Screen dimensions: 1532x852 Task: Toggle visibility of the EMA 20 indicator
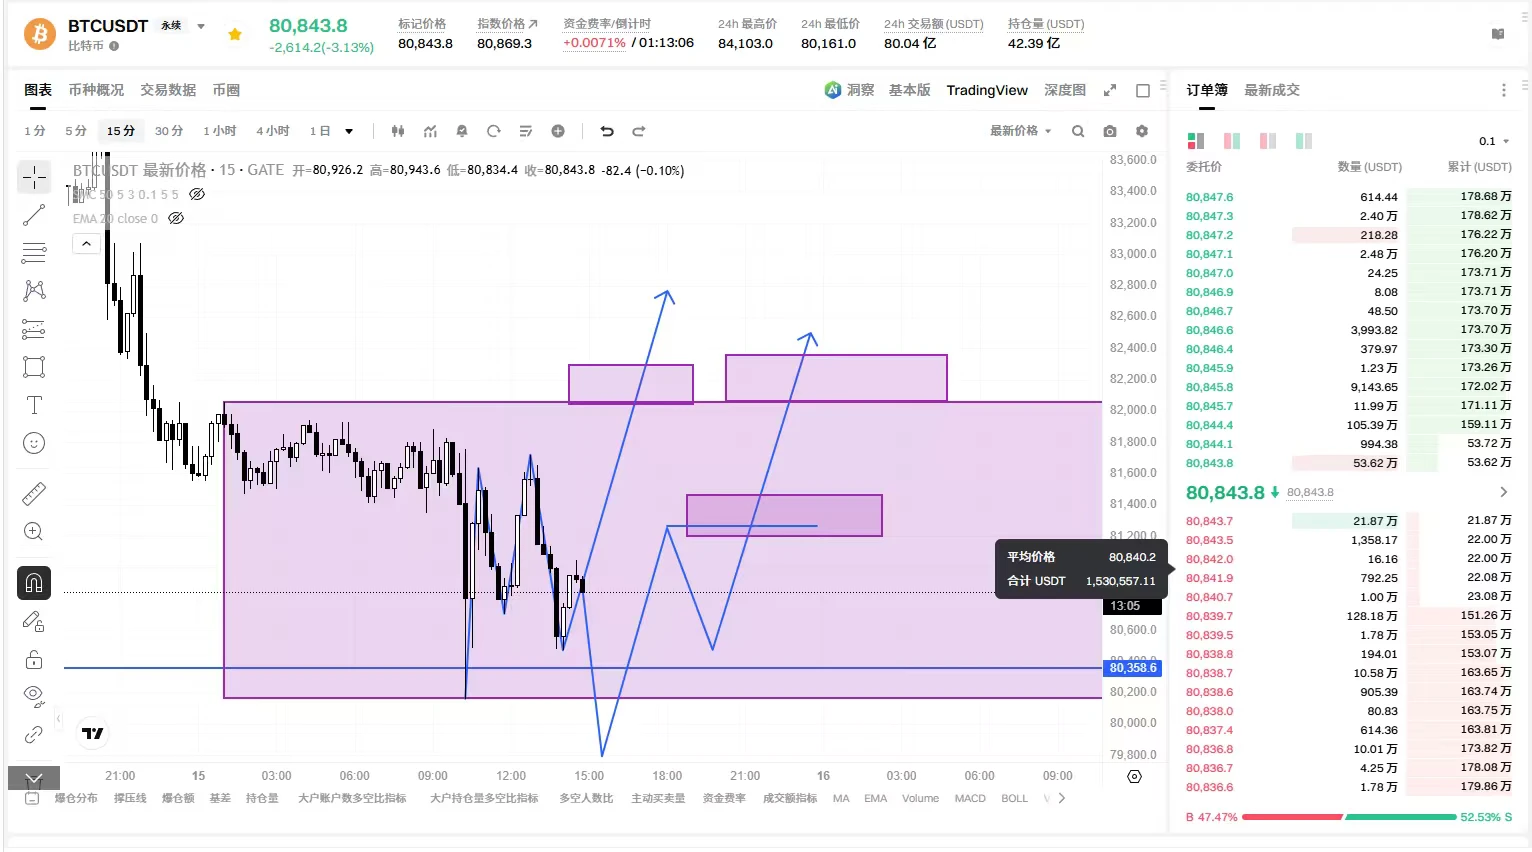click(176, 218)
